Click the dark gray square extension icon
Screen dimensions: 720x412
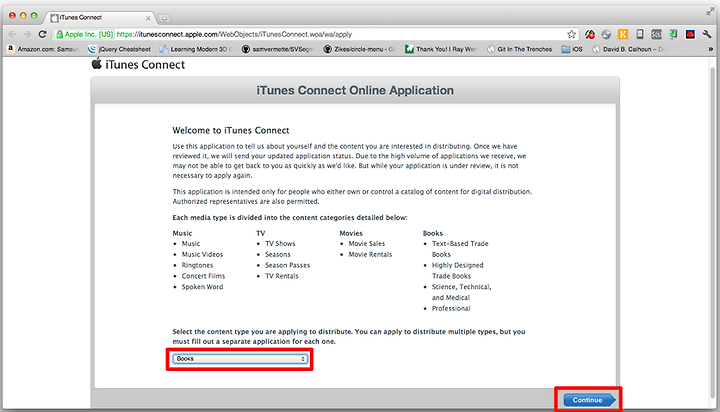pyautogui.click(x=657, y=34)
